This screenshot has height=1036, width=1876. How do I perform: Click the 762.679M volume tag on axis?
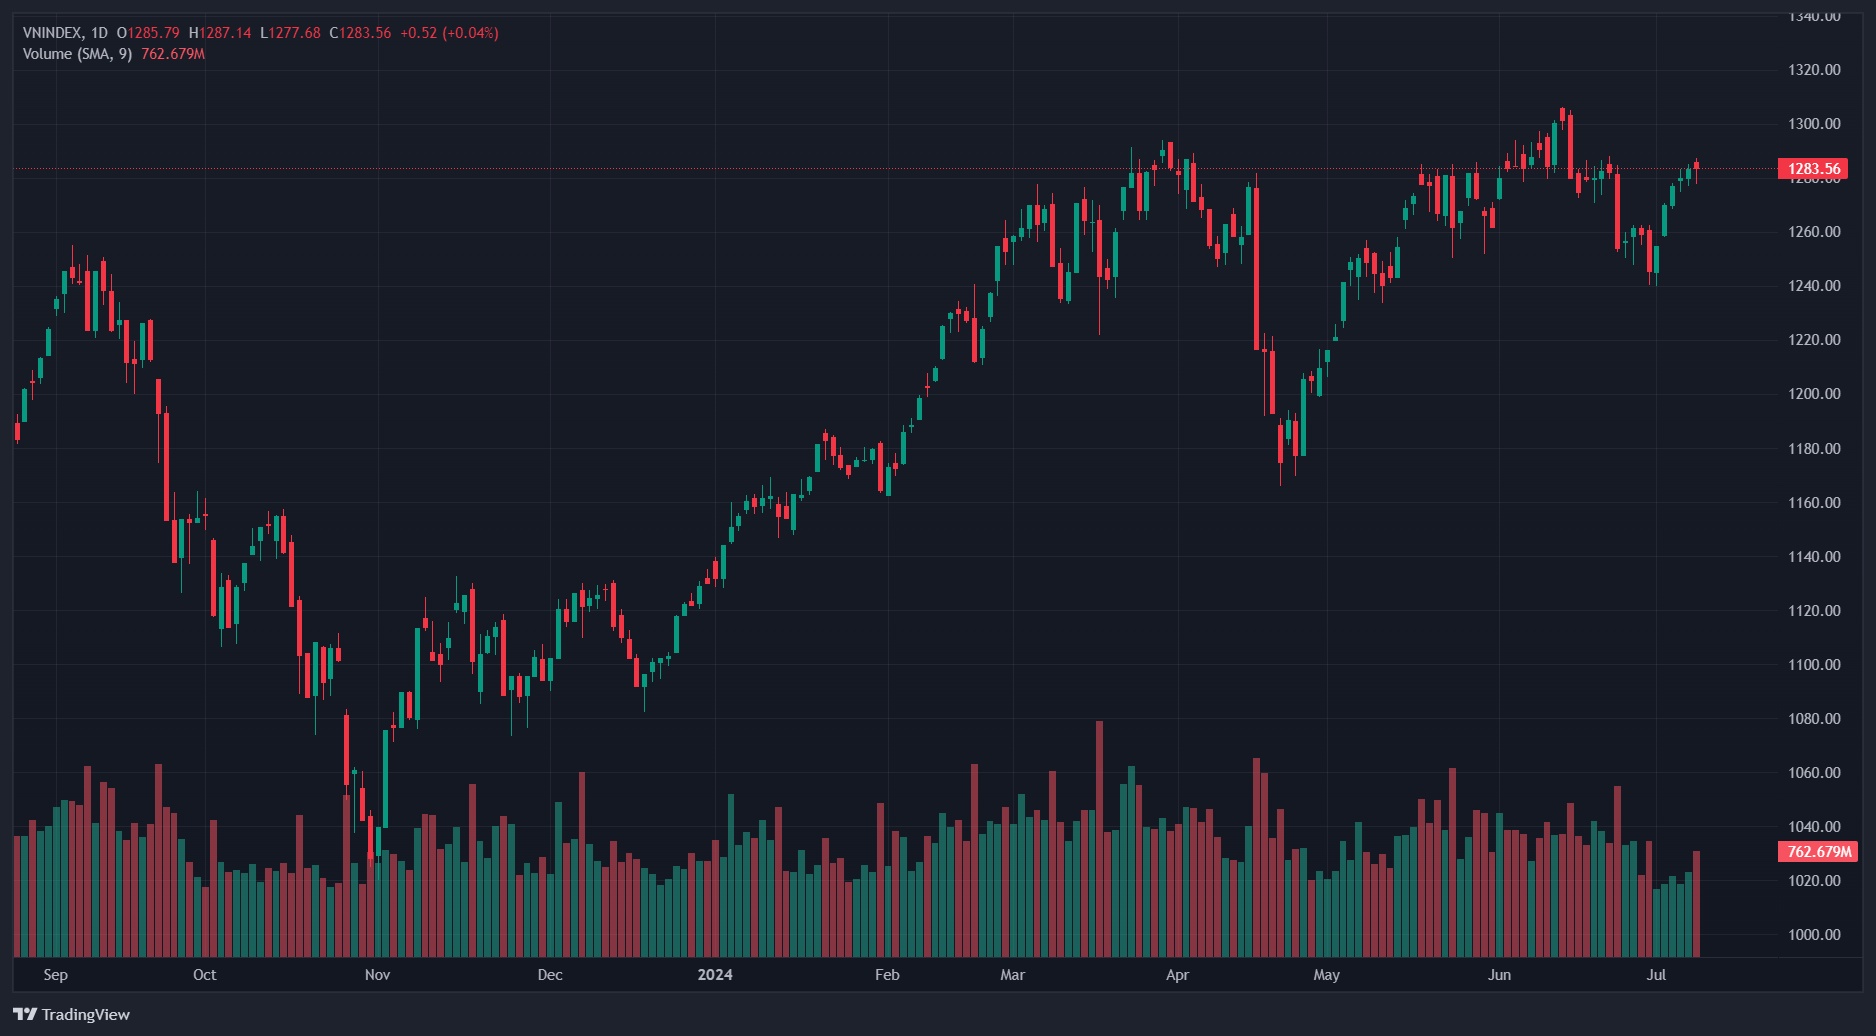click(x=1817, y=852)
